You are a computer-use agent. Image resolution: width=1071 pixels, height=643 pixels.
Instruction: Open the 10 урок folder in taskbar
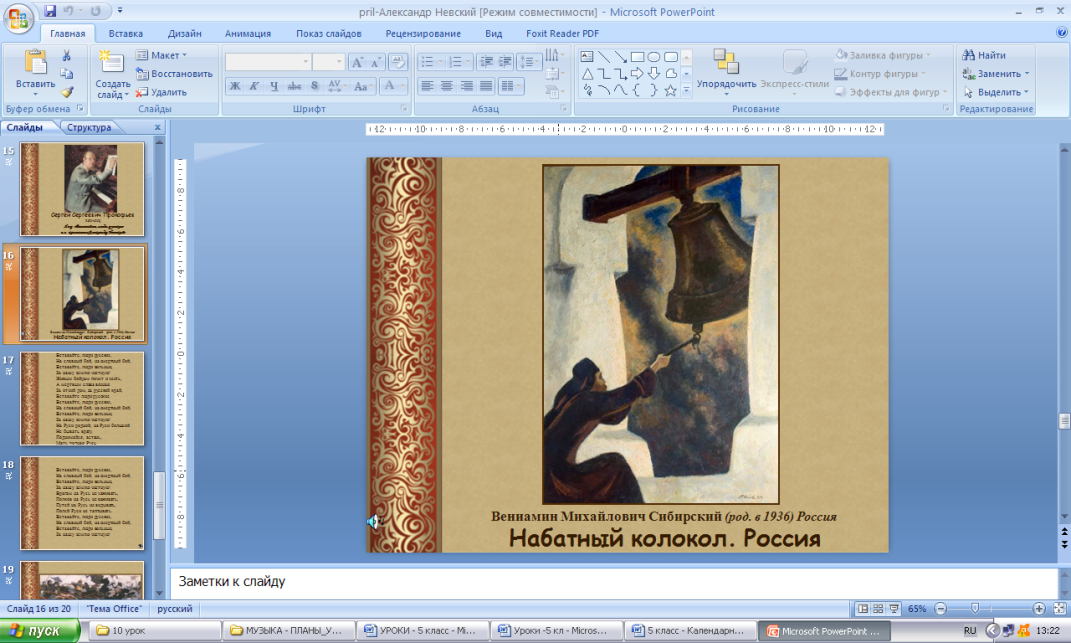pos(155,631)
